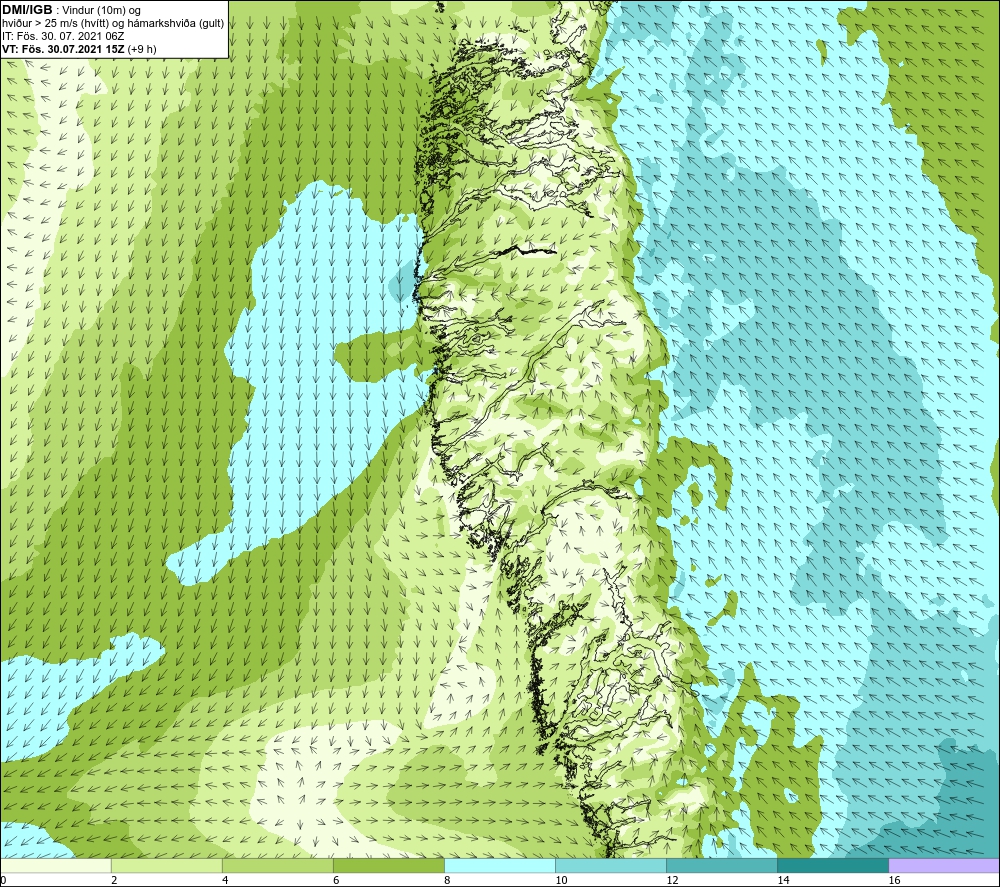The width and height of the screenshot is (1000, 887).
Task: Click the 12–14 teal legend swatch
Action: [721, 865]
